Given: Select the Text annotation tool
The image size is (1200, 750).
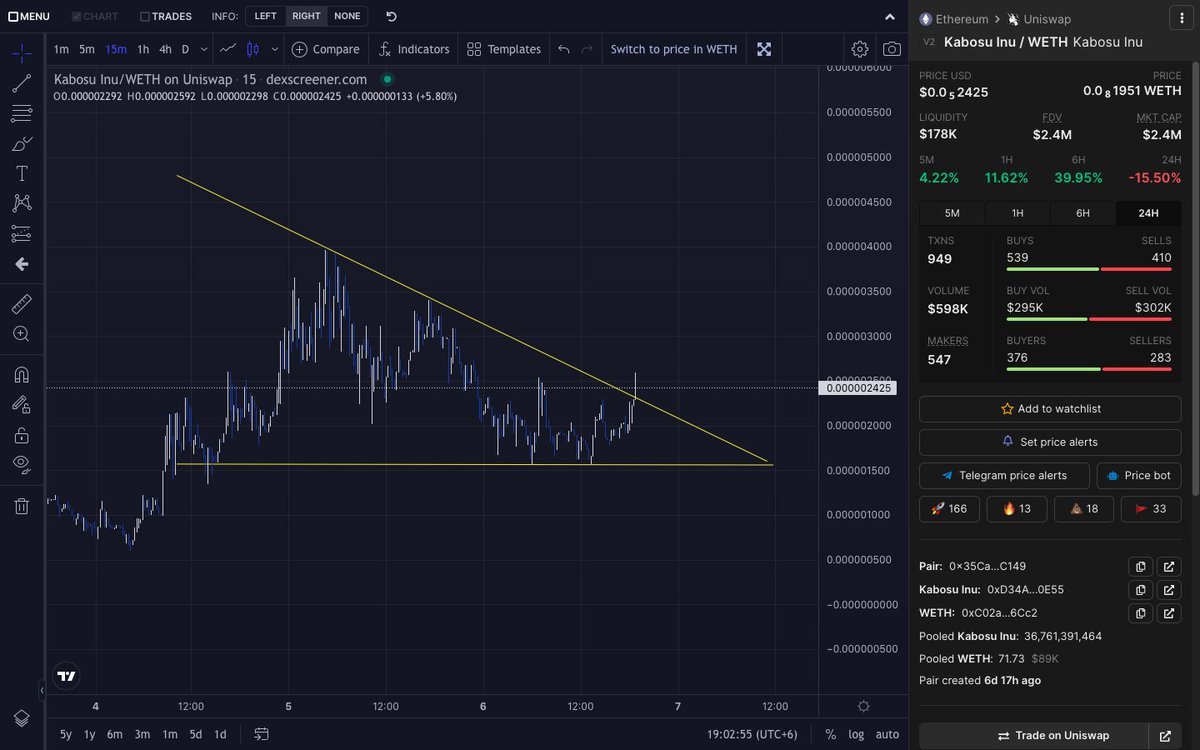Looking at the screenshot, I should click(x=21, y=173).
